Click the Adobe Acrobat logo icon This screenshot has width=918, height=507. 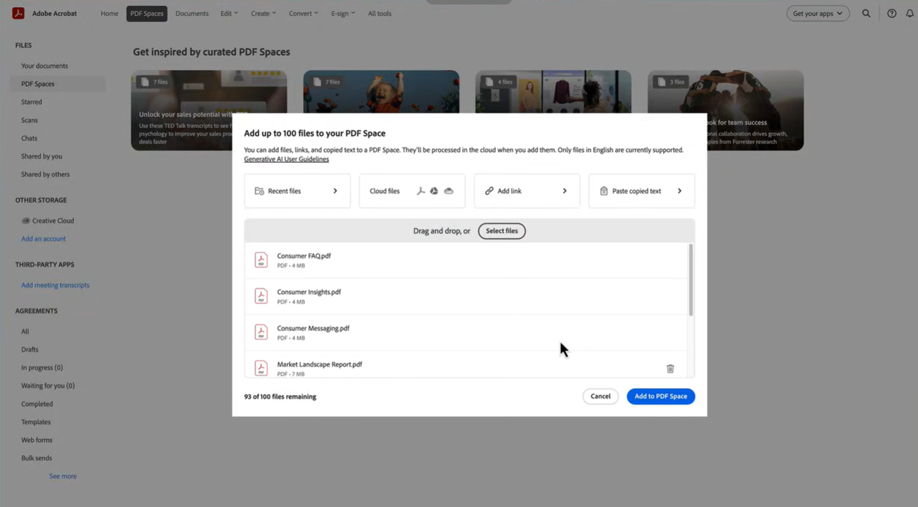18,13
